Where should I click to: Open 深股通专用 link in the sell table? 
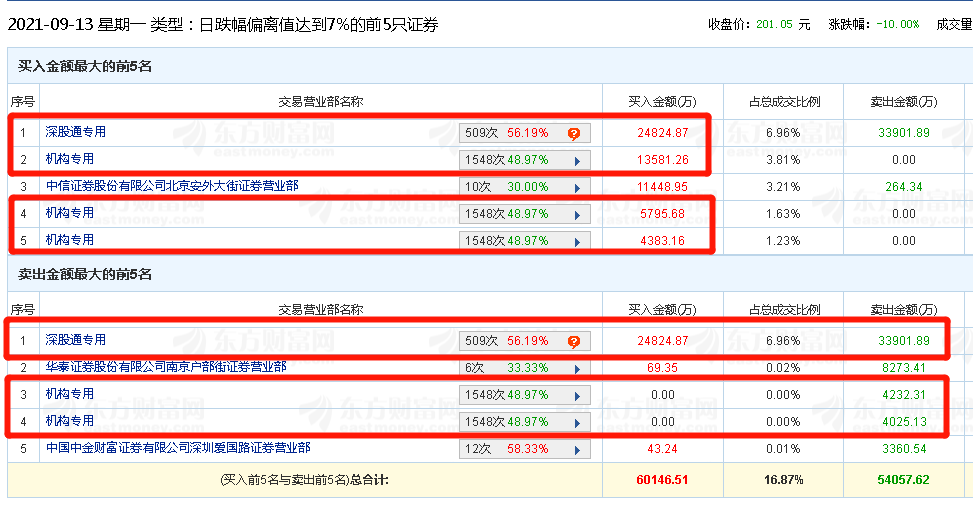[75, 341]
